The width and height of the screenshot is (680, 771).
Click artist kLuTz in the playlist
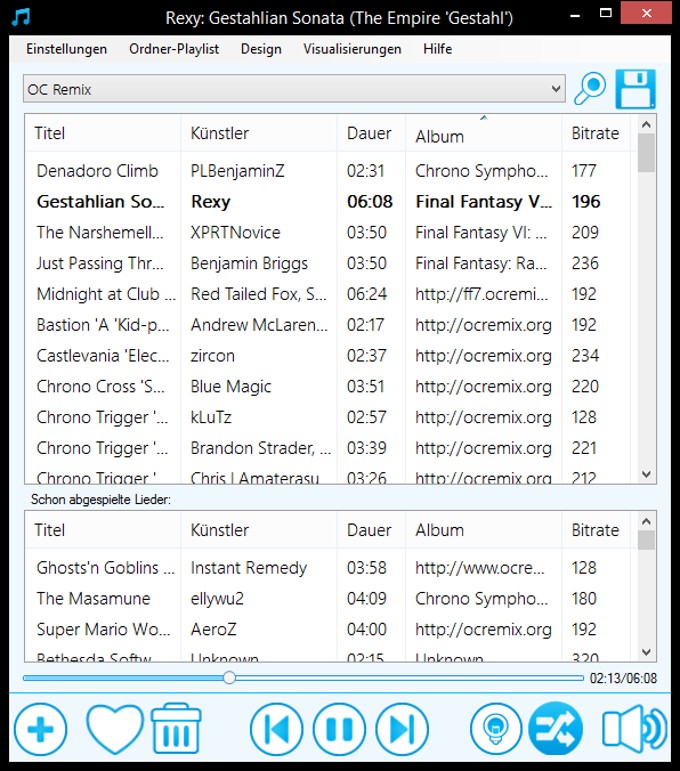211,417
